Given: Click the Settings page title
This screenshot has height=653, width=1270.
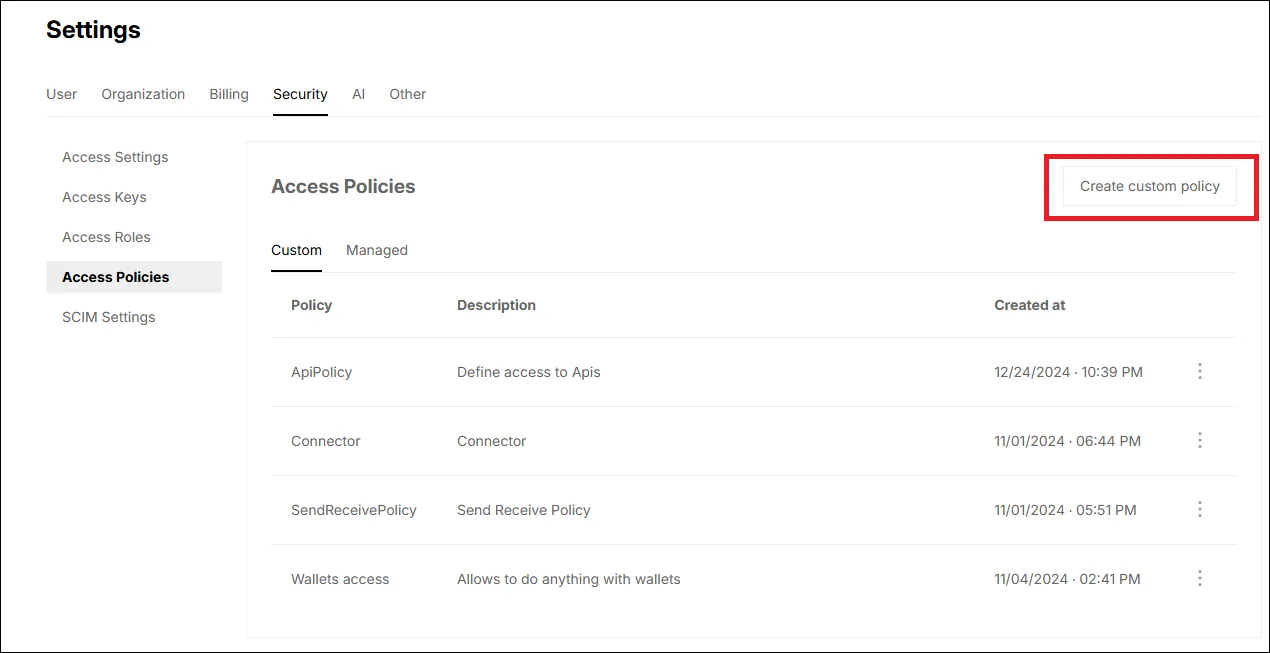Looking at the screenshot, I should (x=93, y=30).
